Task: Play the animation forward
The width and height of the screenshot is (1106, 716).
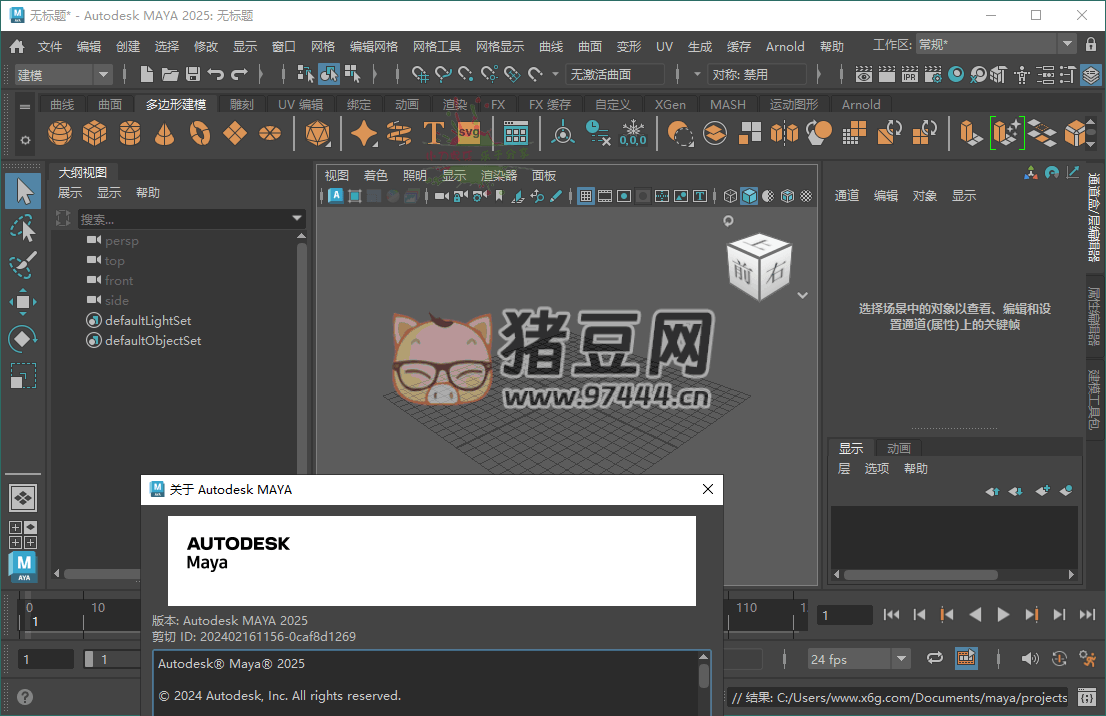Action: pyautogui.click(x=1003, y=615)
